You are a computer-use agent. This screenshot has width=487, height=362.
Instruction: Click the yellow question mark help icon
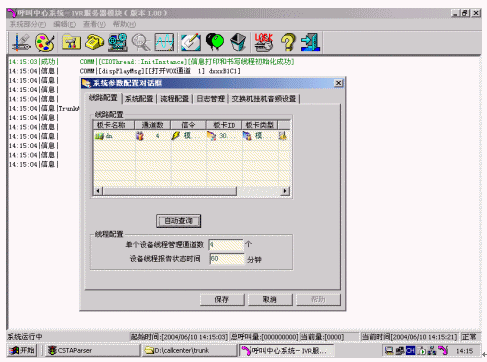click(x=288, y=42)
